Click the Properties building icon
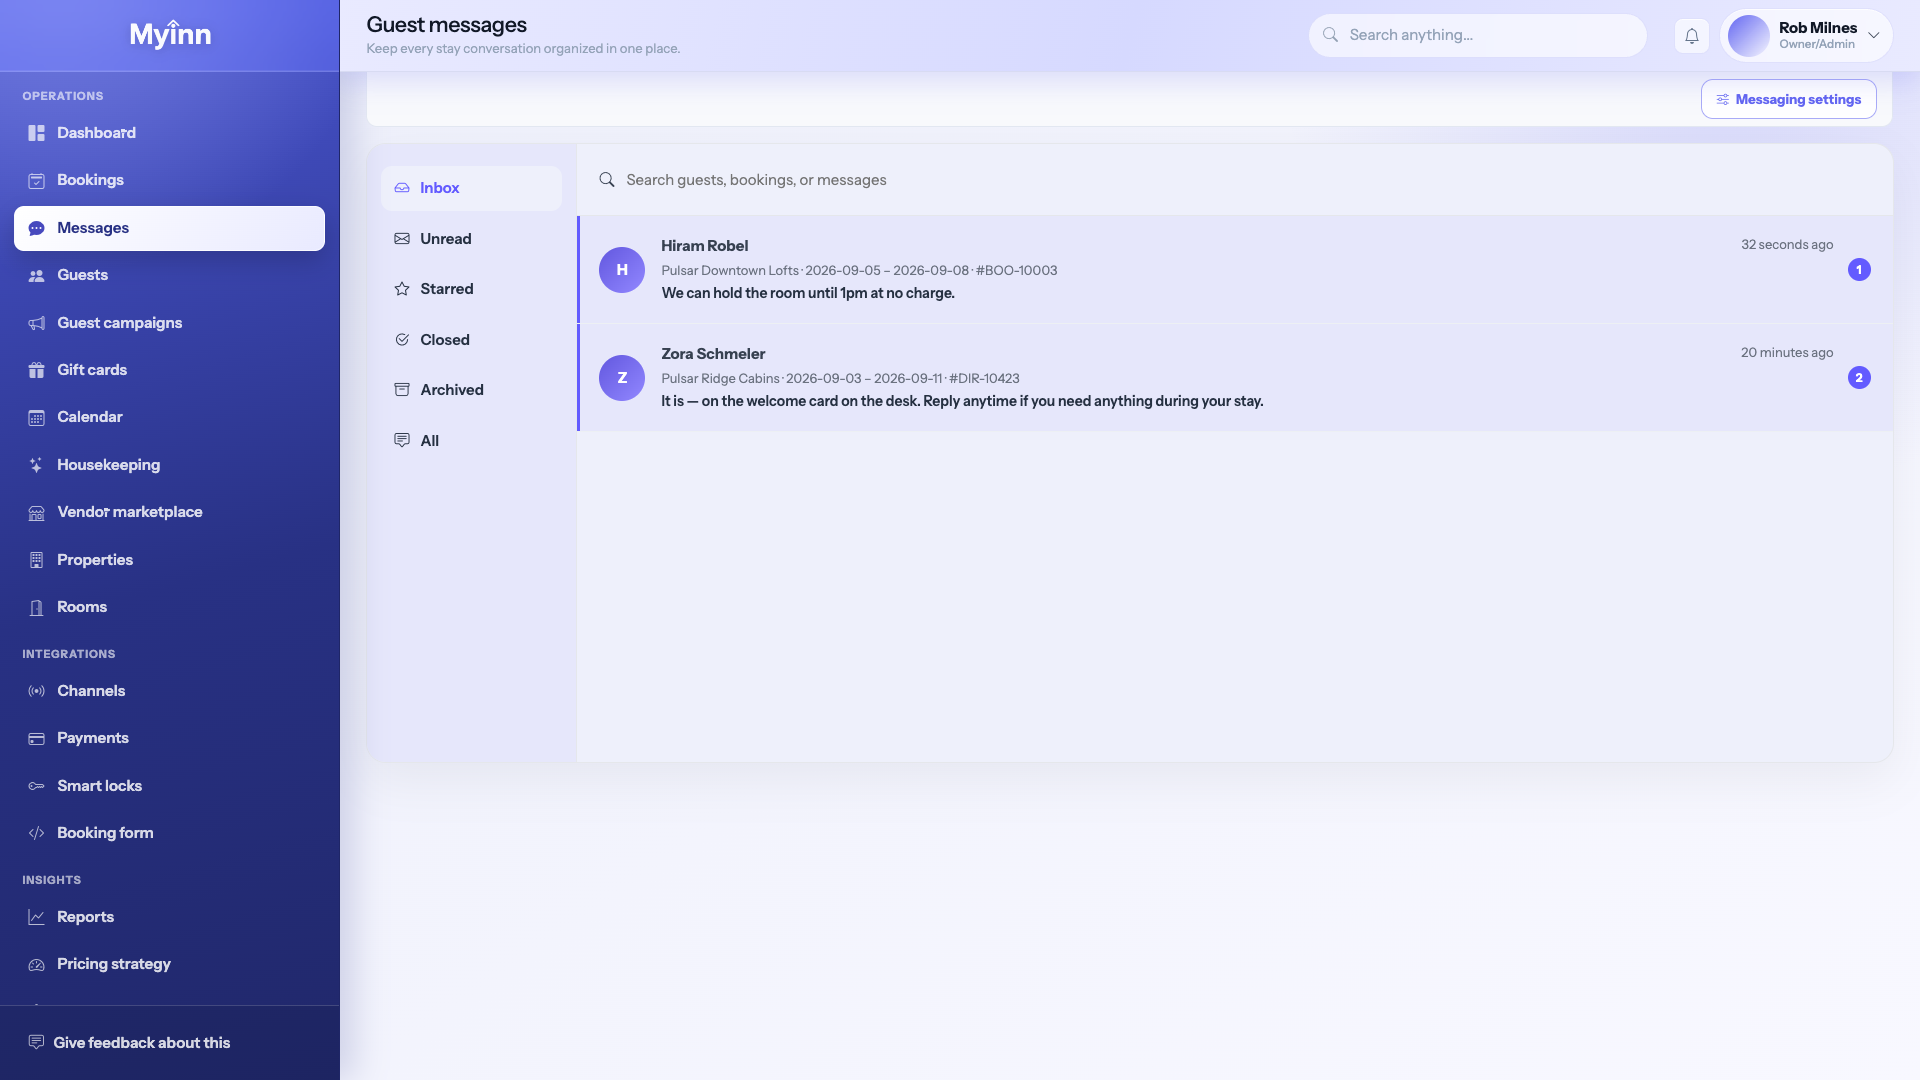 [37, 560]
